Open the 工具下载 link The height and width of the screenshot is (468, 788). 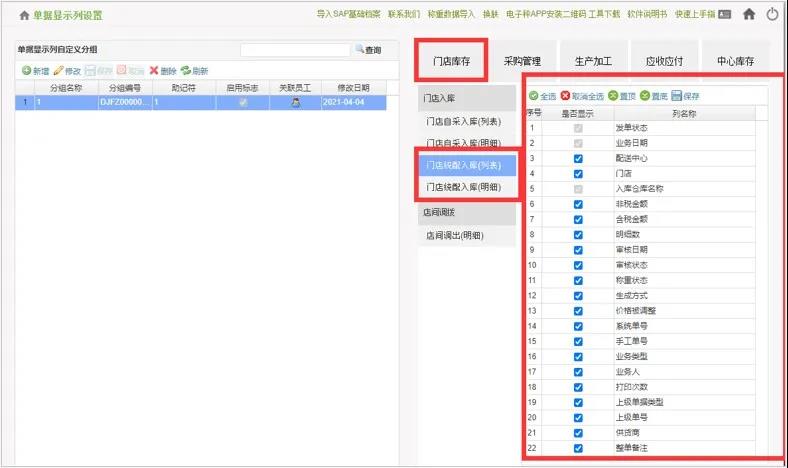coord(604,14)
